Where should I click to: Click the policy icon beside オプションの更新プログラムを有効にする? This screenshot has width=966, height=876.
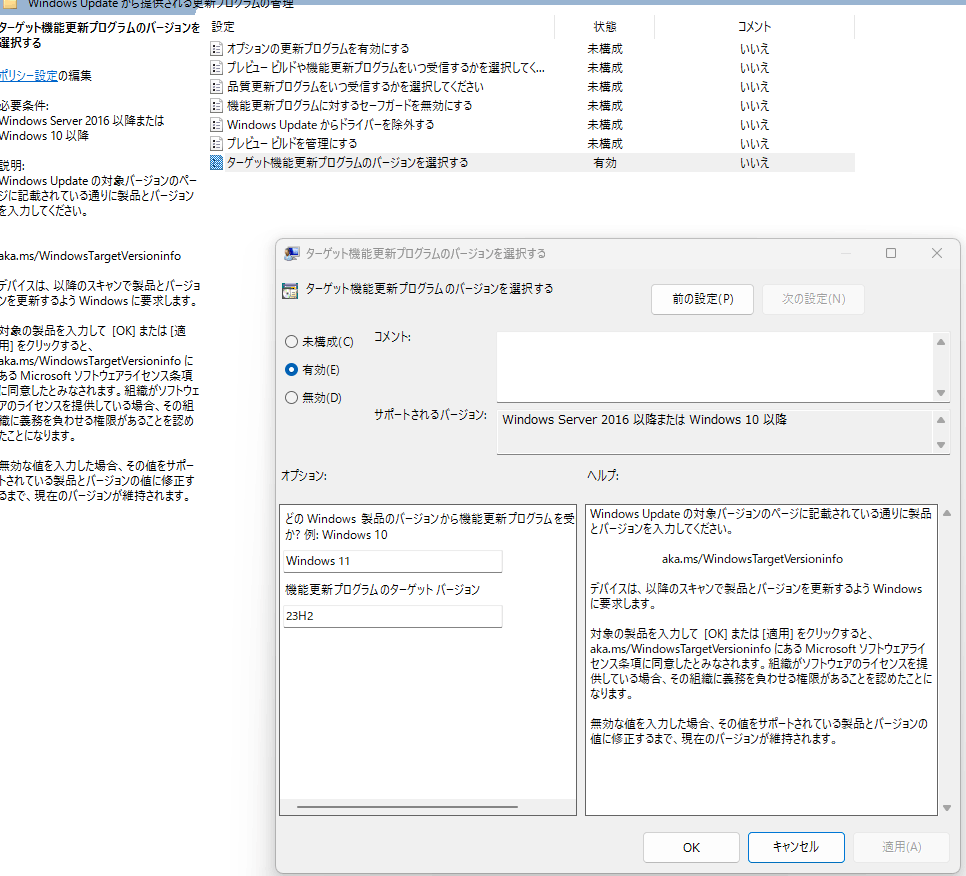point(216,49)
